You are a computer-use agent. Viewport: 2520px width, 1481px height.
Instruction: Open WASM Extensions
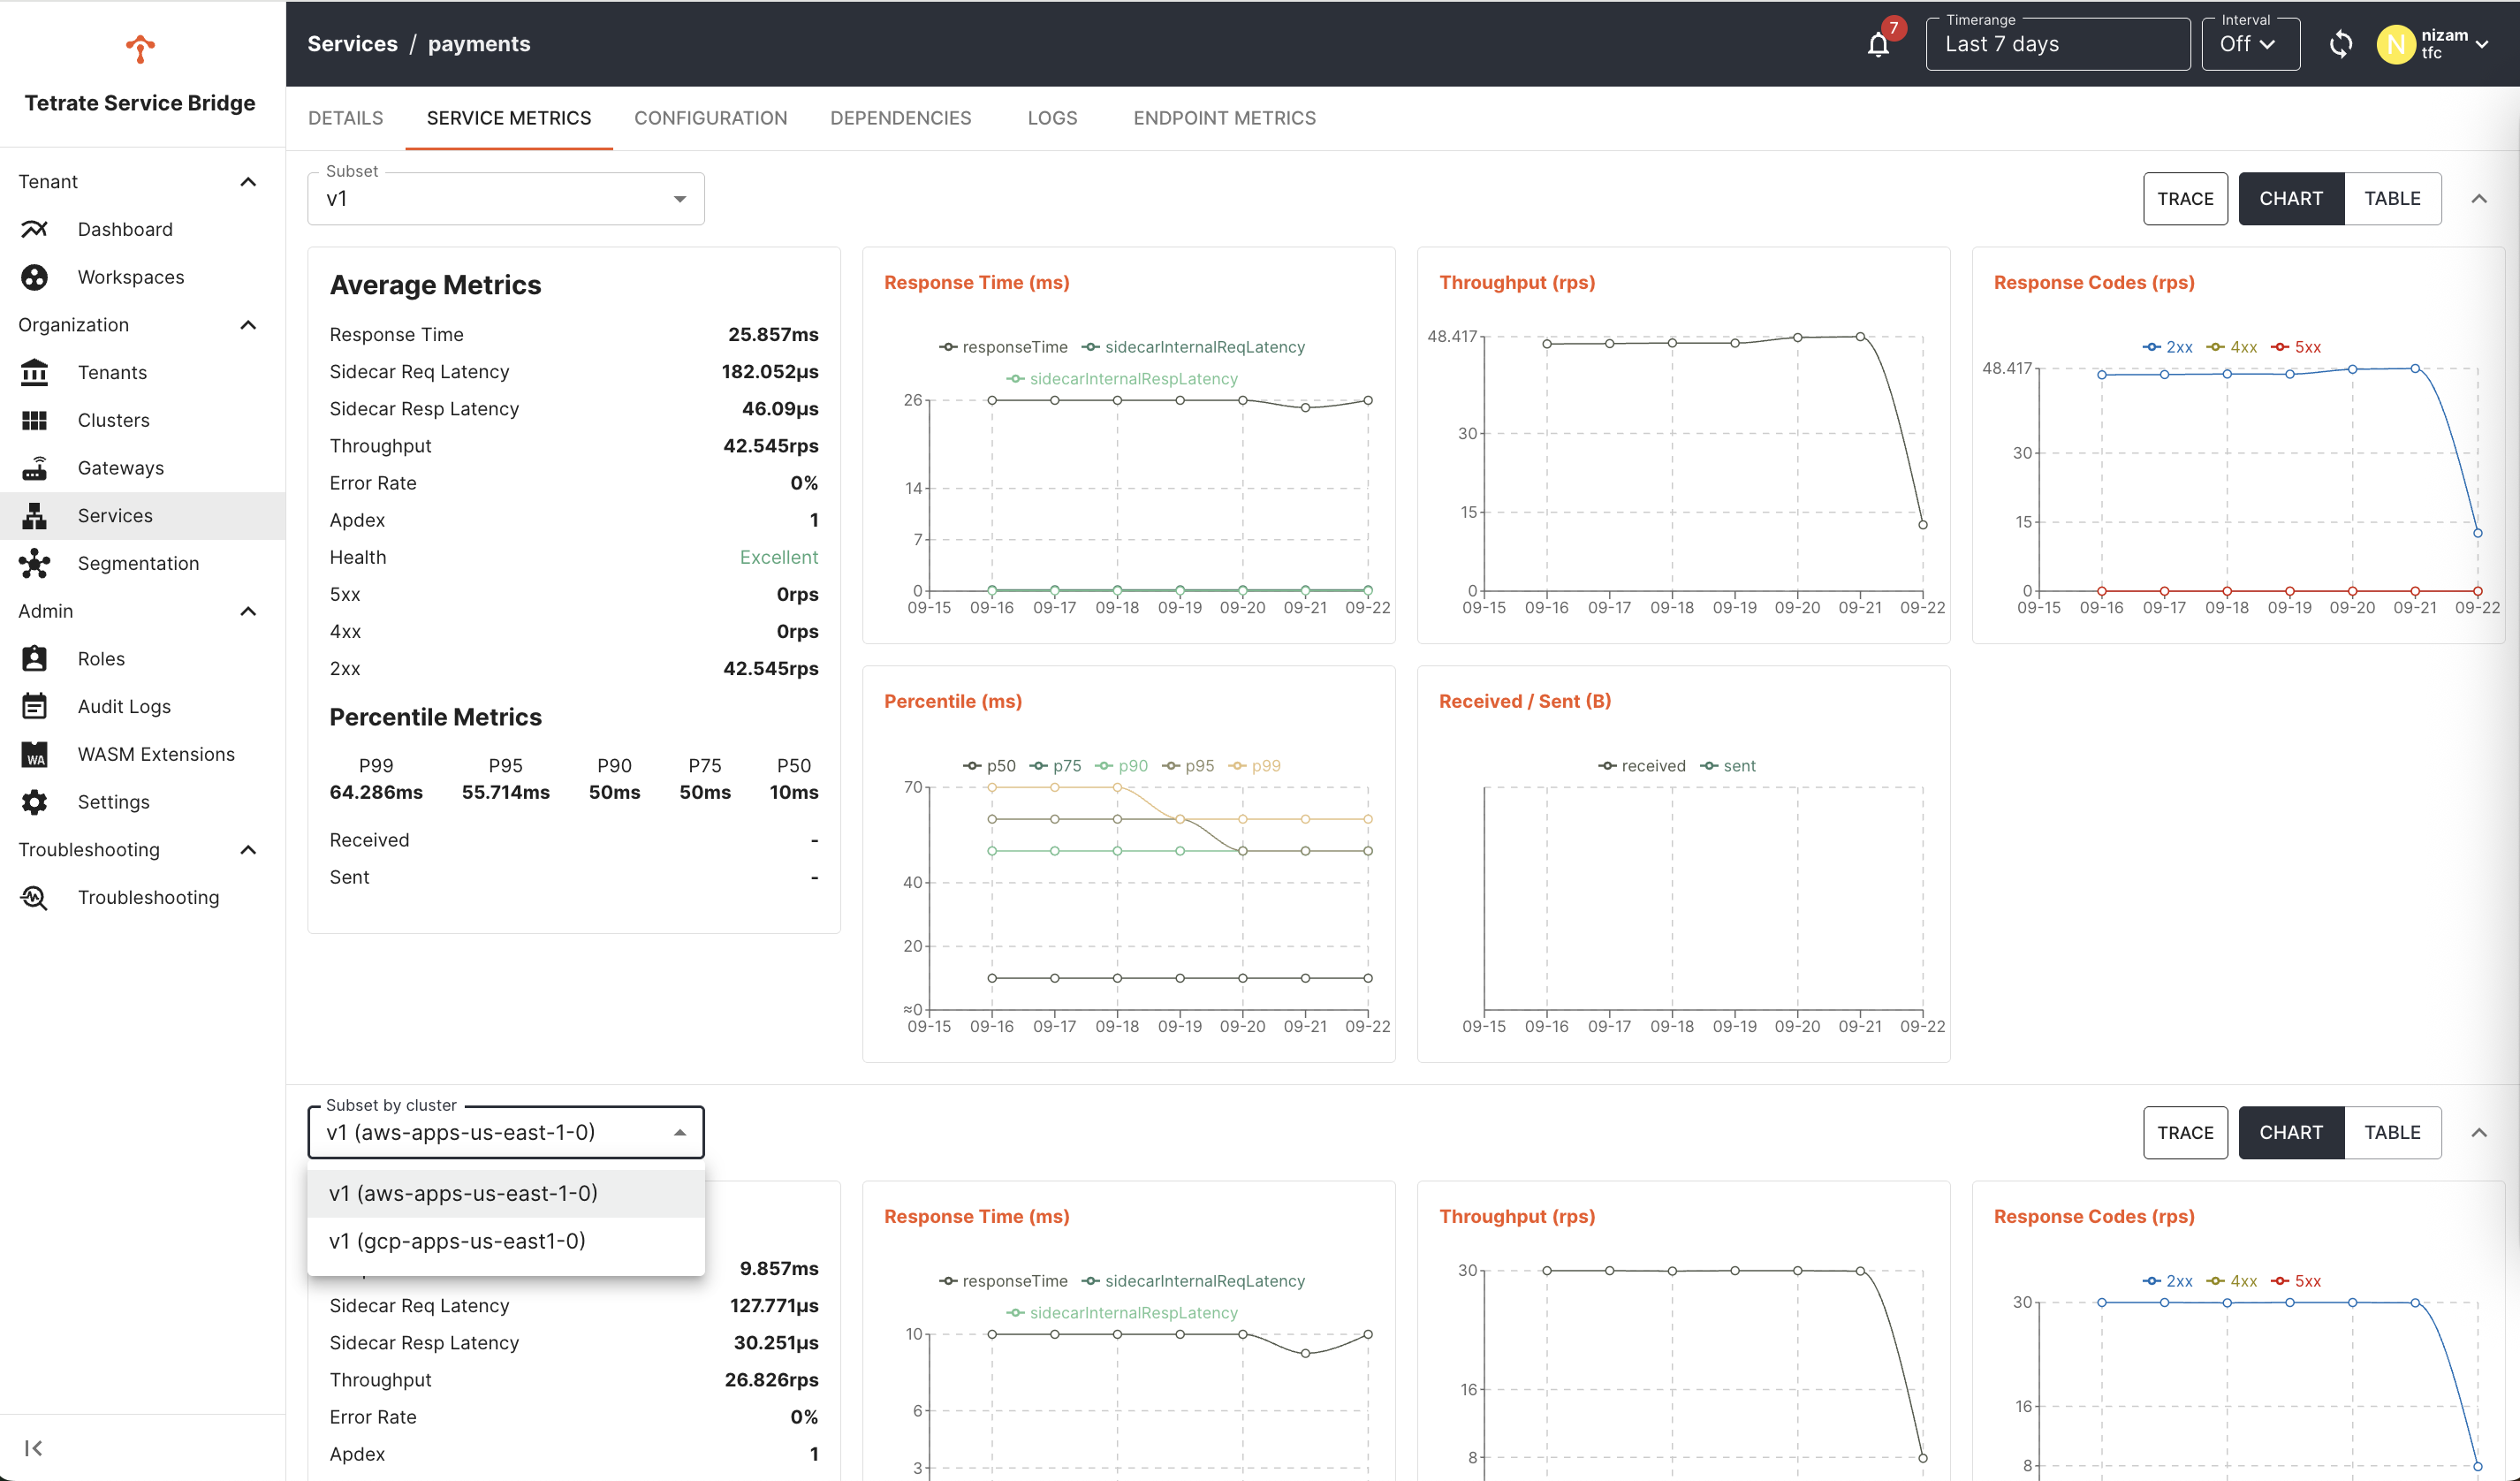(156, 754)
